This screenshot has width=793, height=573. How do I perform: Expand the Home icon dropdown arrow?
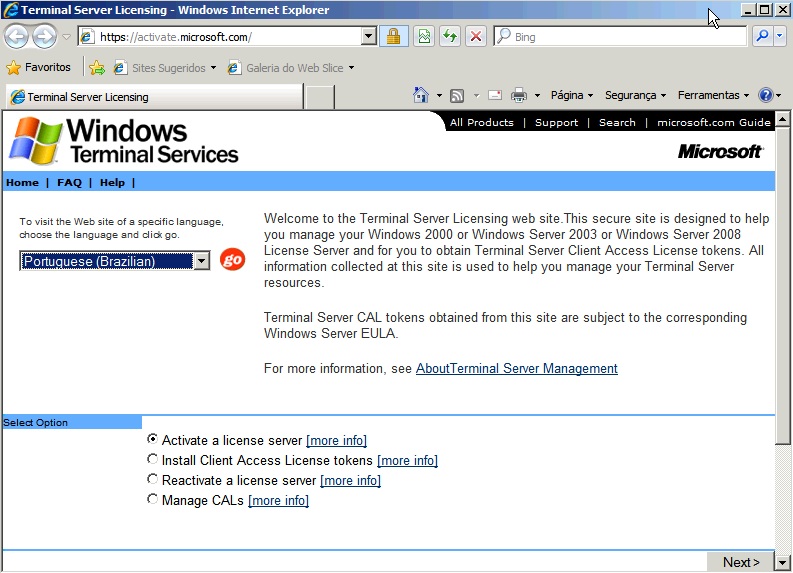439,95
